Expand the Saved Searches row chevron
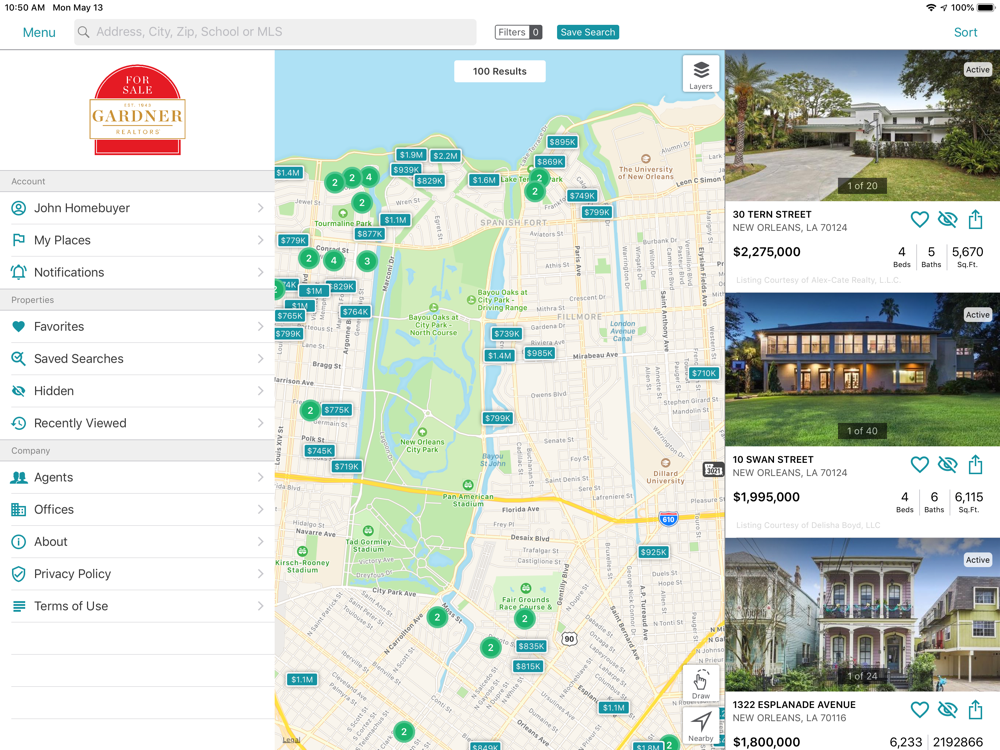1000x750 pixels. [261, 358]
